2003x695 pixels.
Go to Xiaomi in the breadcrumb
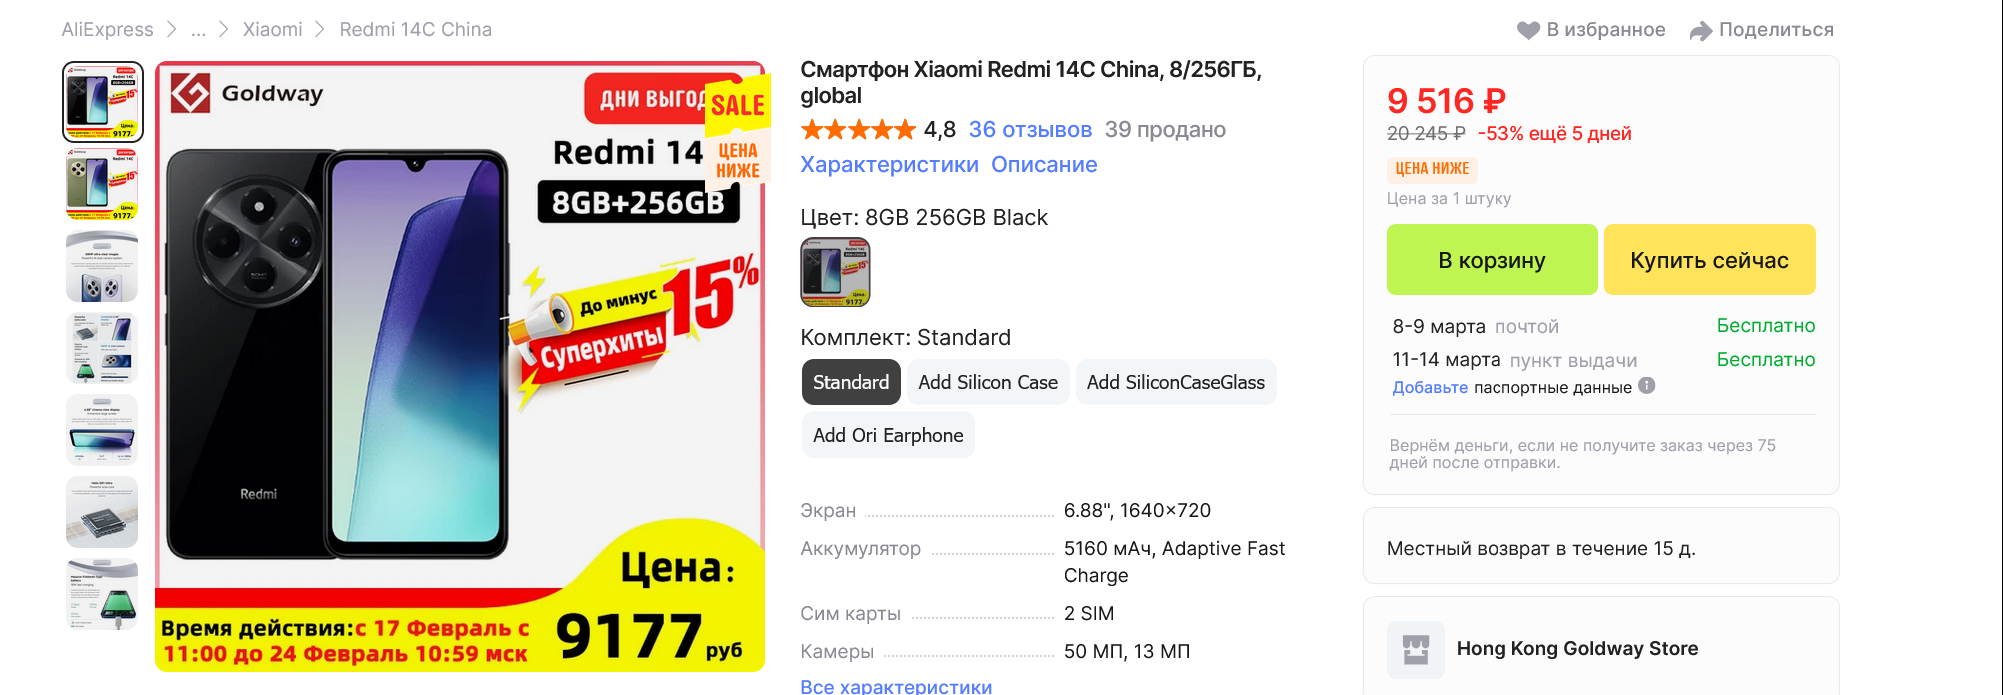(272, 30)
